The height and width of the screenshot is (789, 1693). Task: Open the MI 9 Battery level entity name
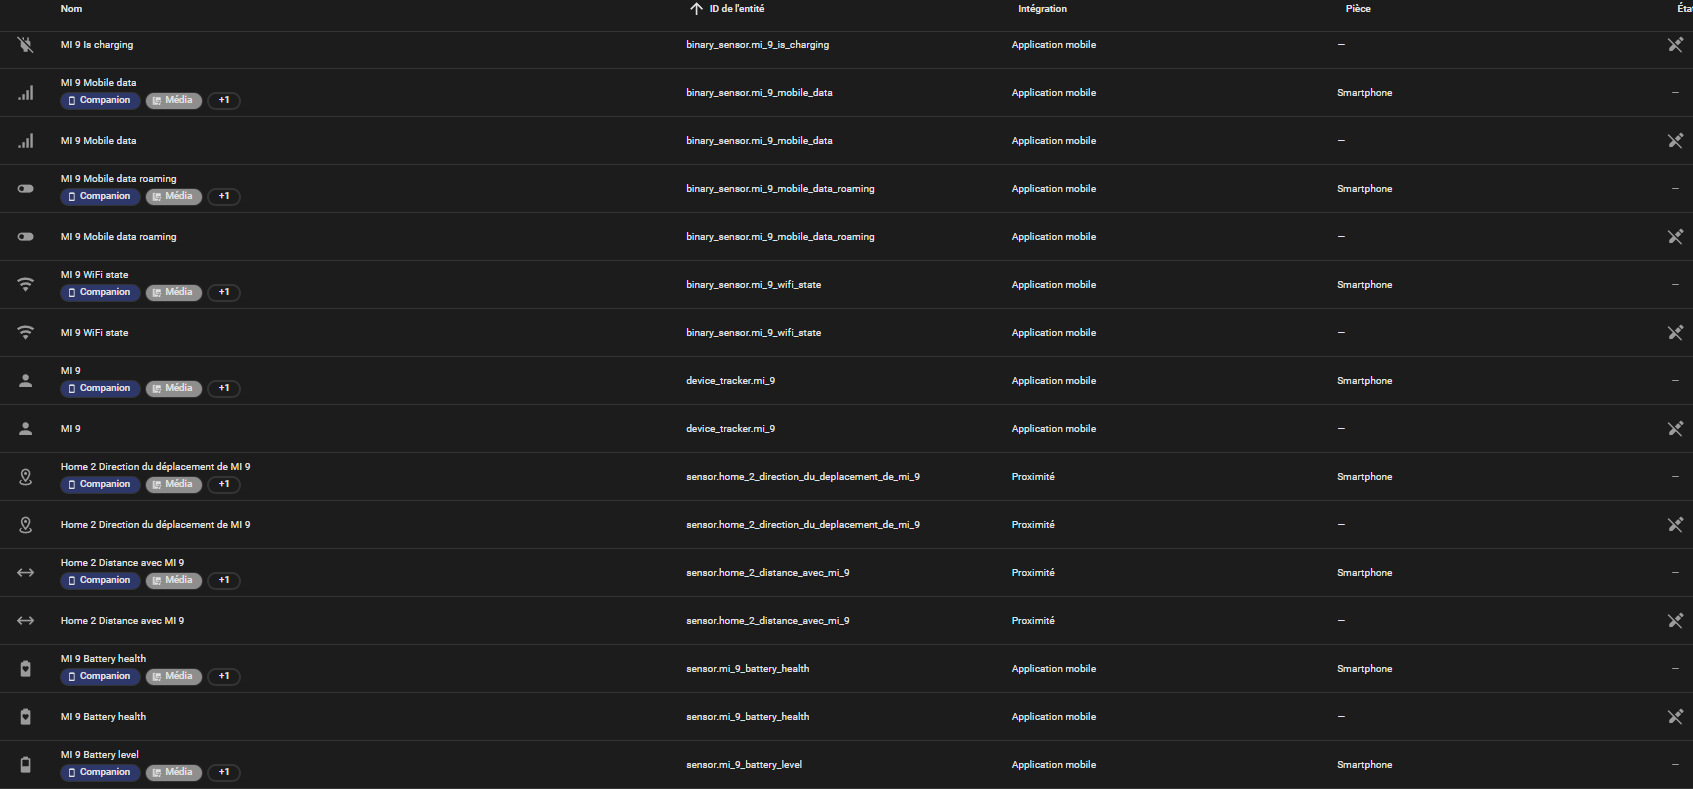click(x=100, y=755)
